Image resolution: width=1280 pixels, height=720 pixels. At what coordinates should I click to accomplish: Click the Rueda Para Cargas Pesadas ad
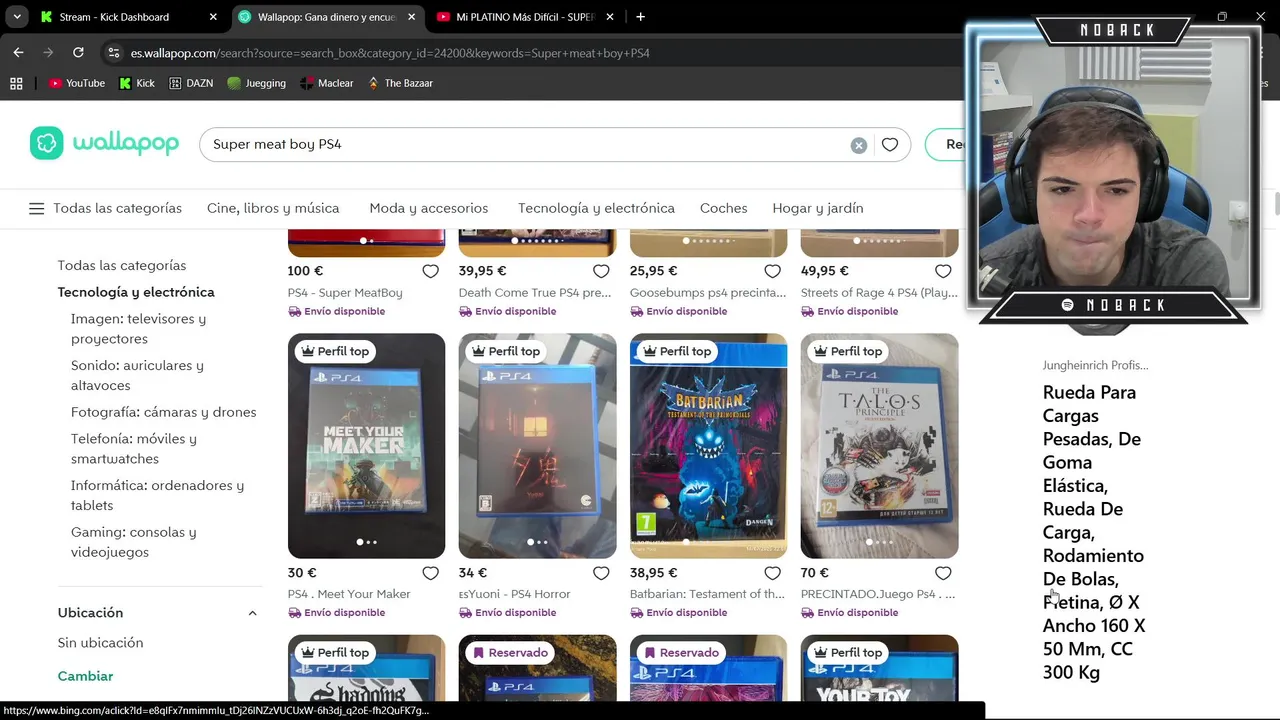(1094, 532)
